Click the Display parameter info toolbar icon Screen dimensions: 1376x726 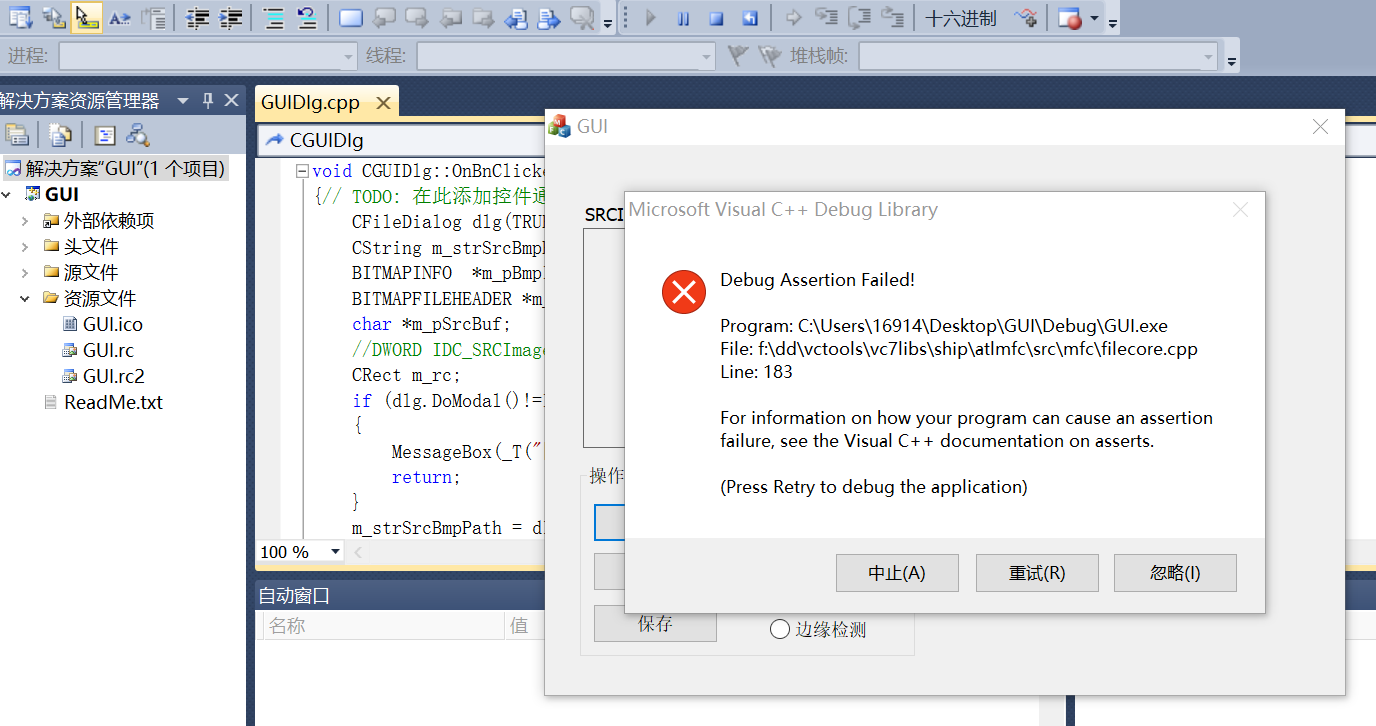pos(53,18)
